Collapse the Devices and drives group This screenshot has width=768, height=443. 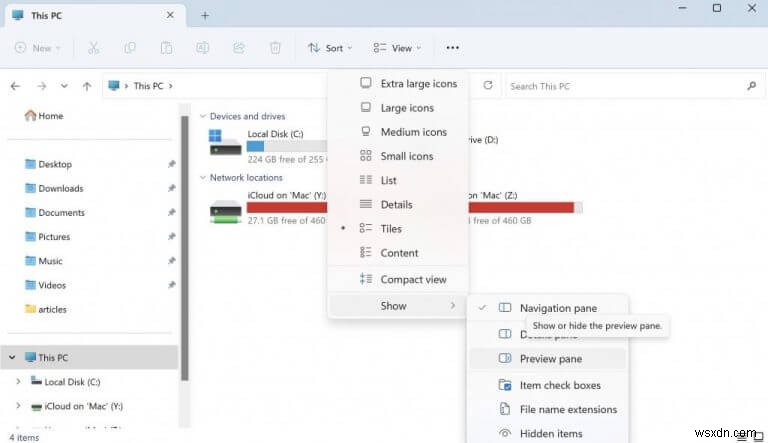click(202, 116)
